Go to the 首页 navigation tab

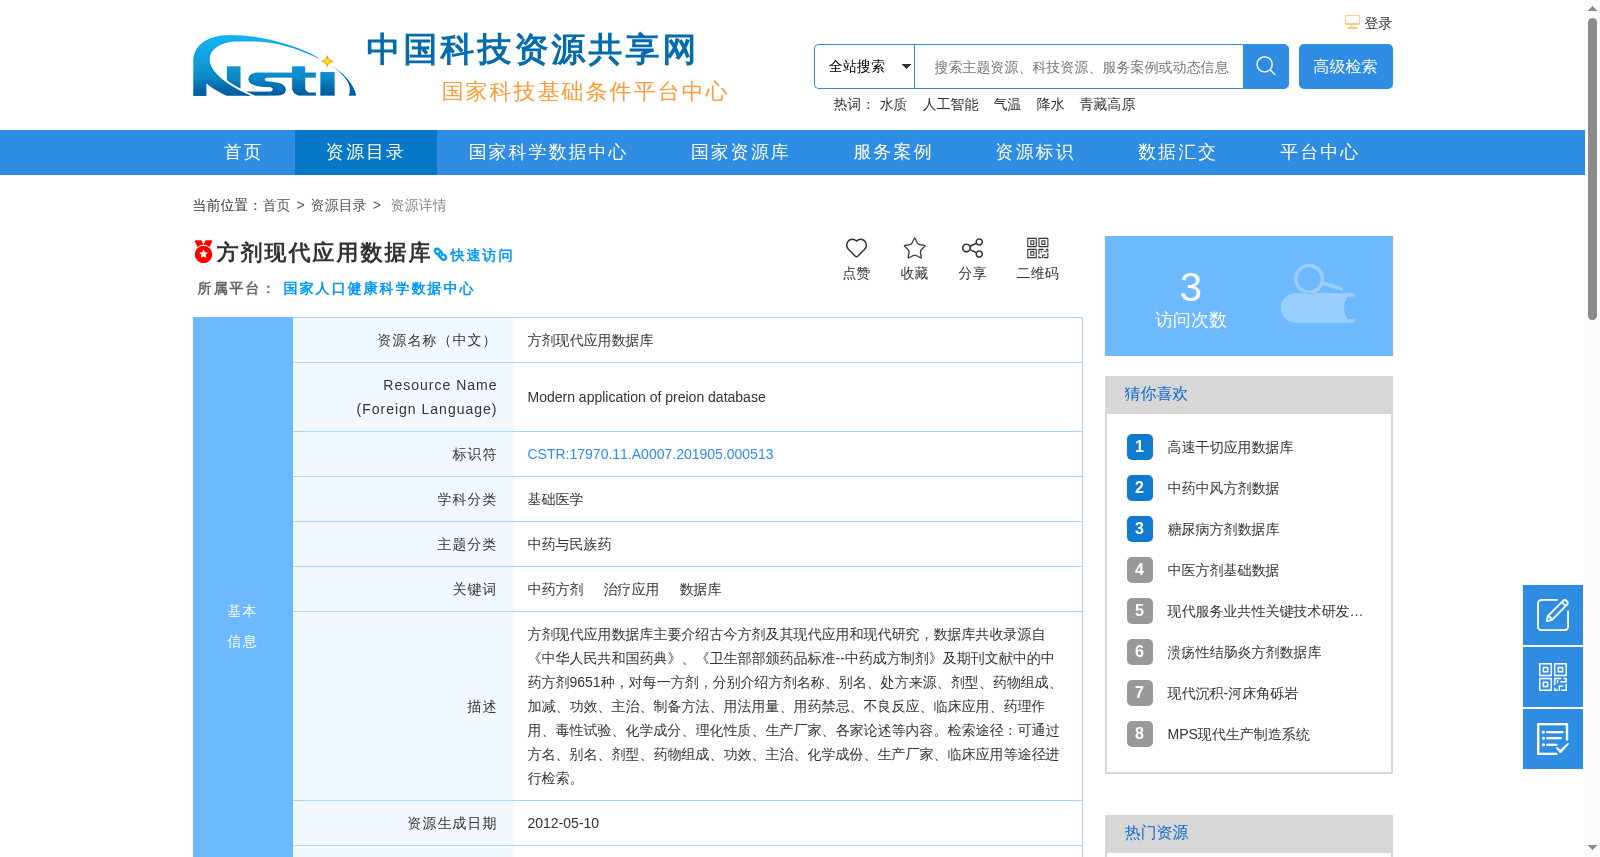243,152
